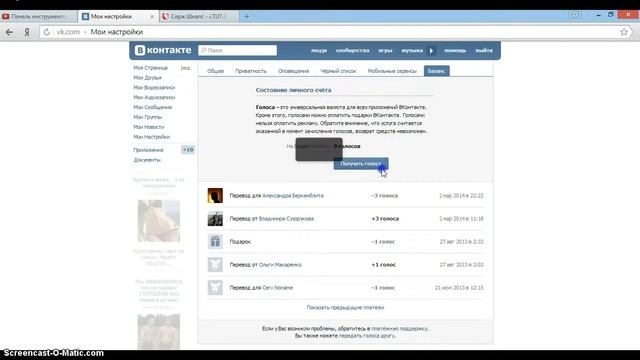This screenshot has width=640, height=360.
Task: Open Мои Аудиозаписи in sidebar
Action: (x=154, y=97)
